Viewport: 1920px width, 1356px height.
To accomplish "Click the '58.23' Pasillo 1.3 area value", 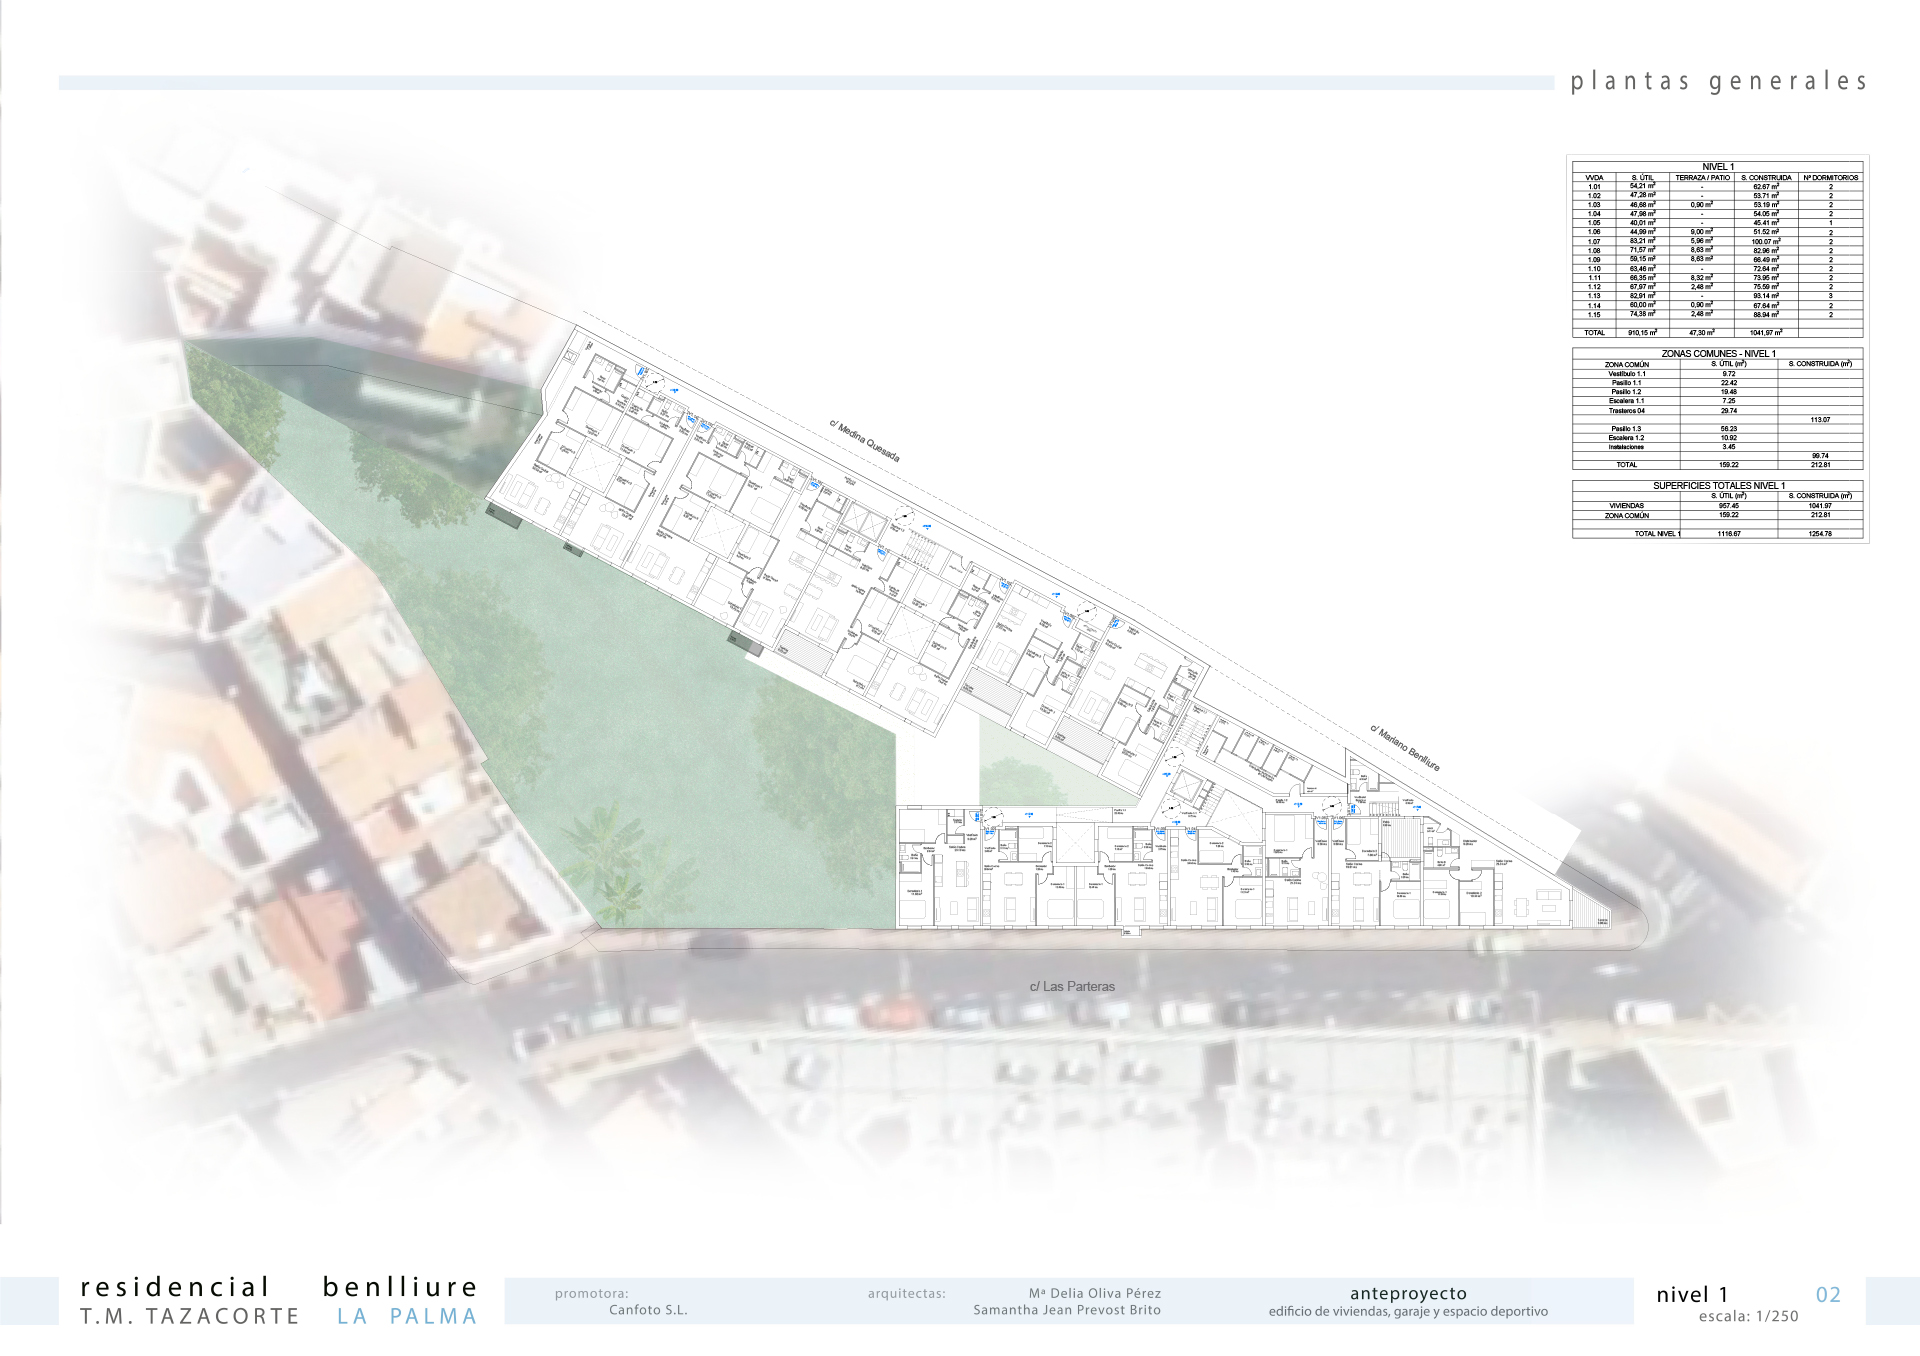I will pyautogui.click(x=1729, y=429).
